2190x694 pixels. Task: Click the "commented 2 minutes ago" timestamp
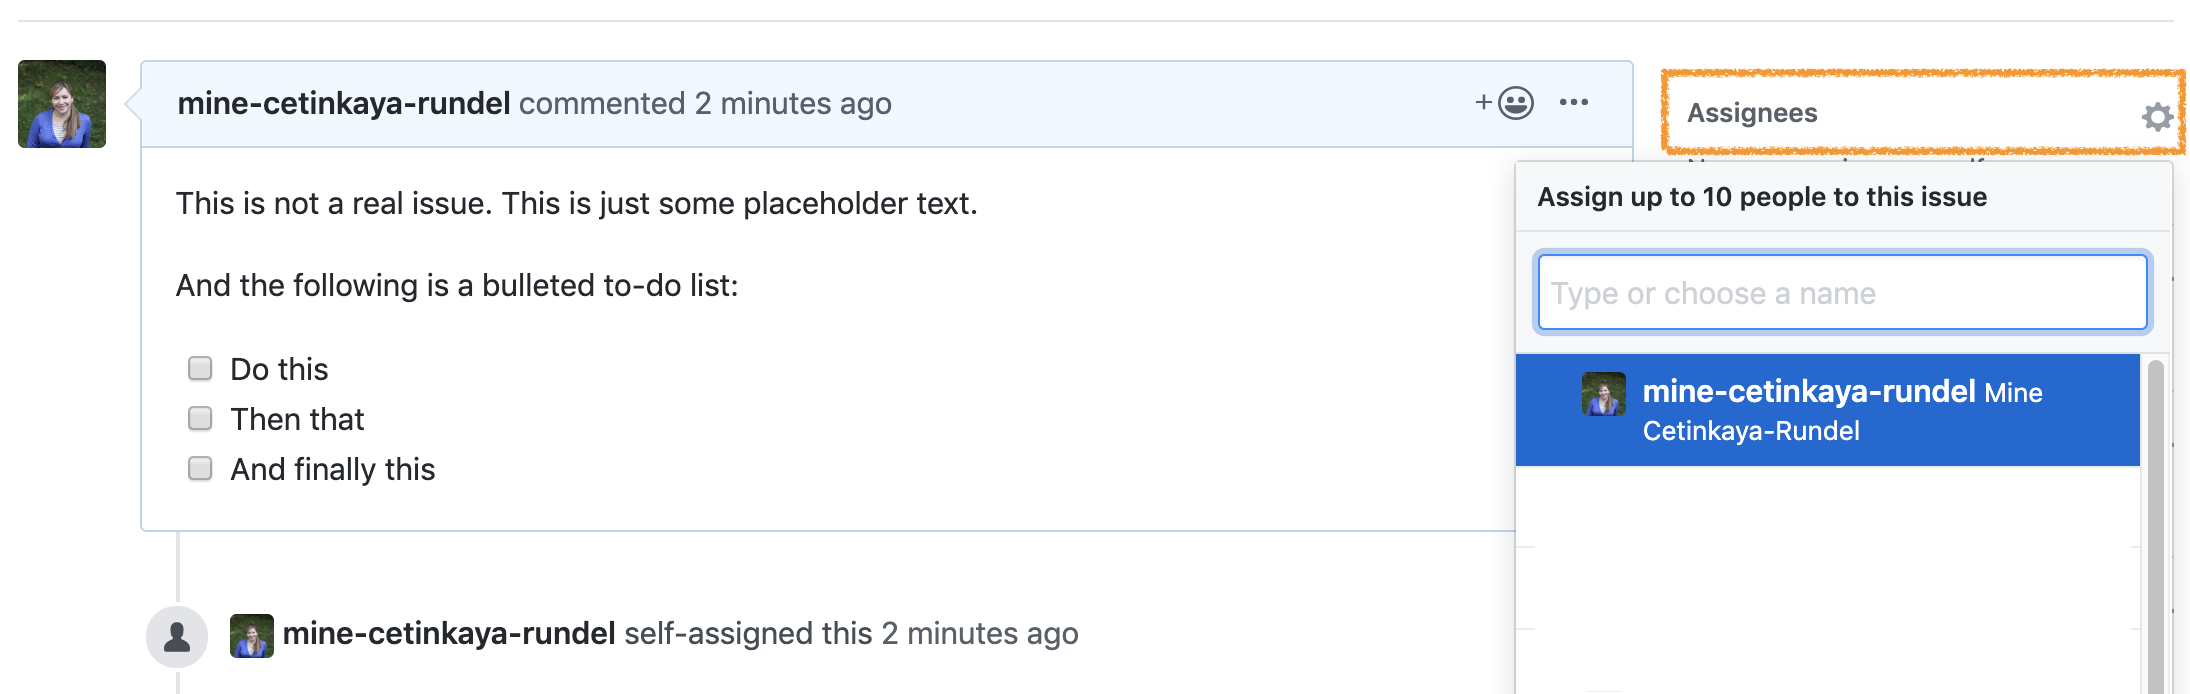tap(705, 103)
